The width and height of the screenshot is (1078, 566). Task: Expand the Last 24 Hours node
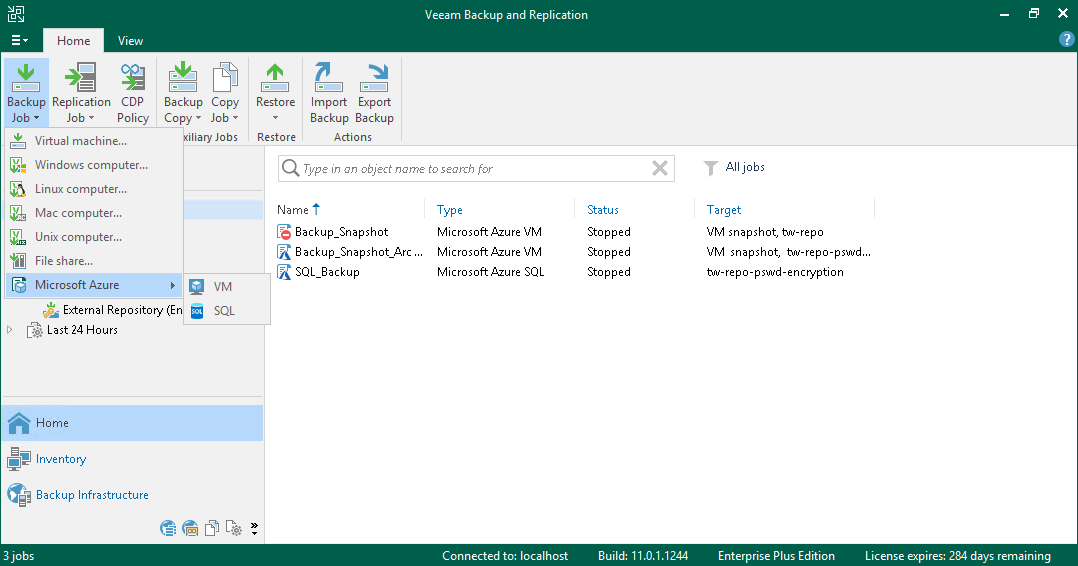[10, 330]
